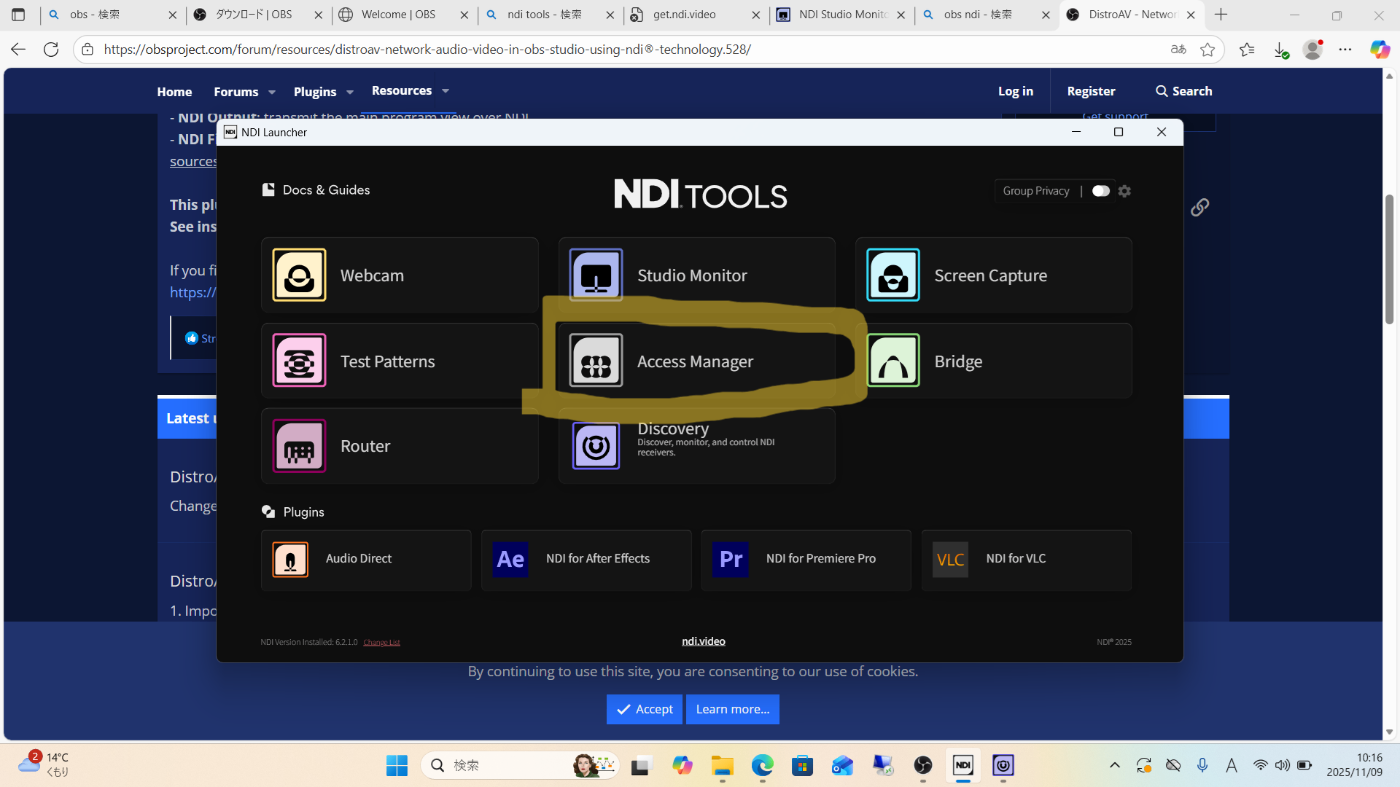Click the taskbar search box

tap(520, 765)
